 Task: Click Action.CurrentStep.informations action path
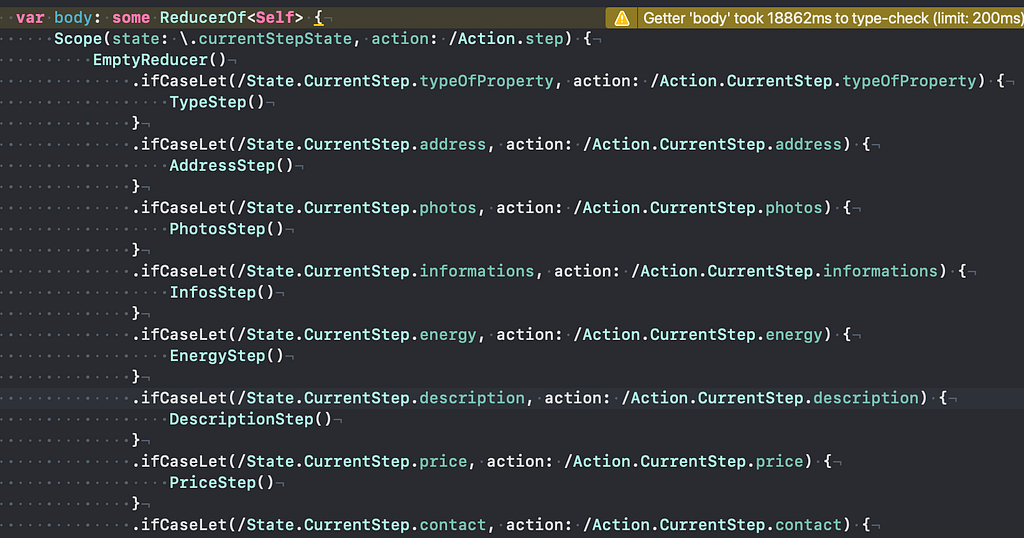pyautogui.click(x=784, y=271)
